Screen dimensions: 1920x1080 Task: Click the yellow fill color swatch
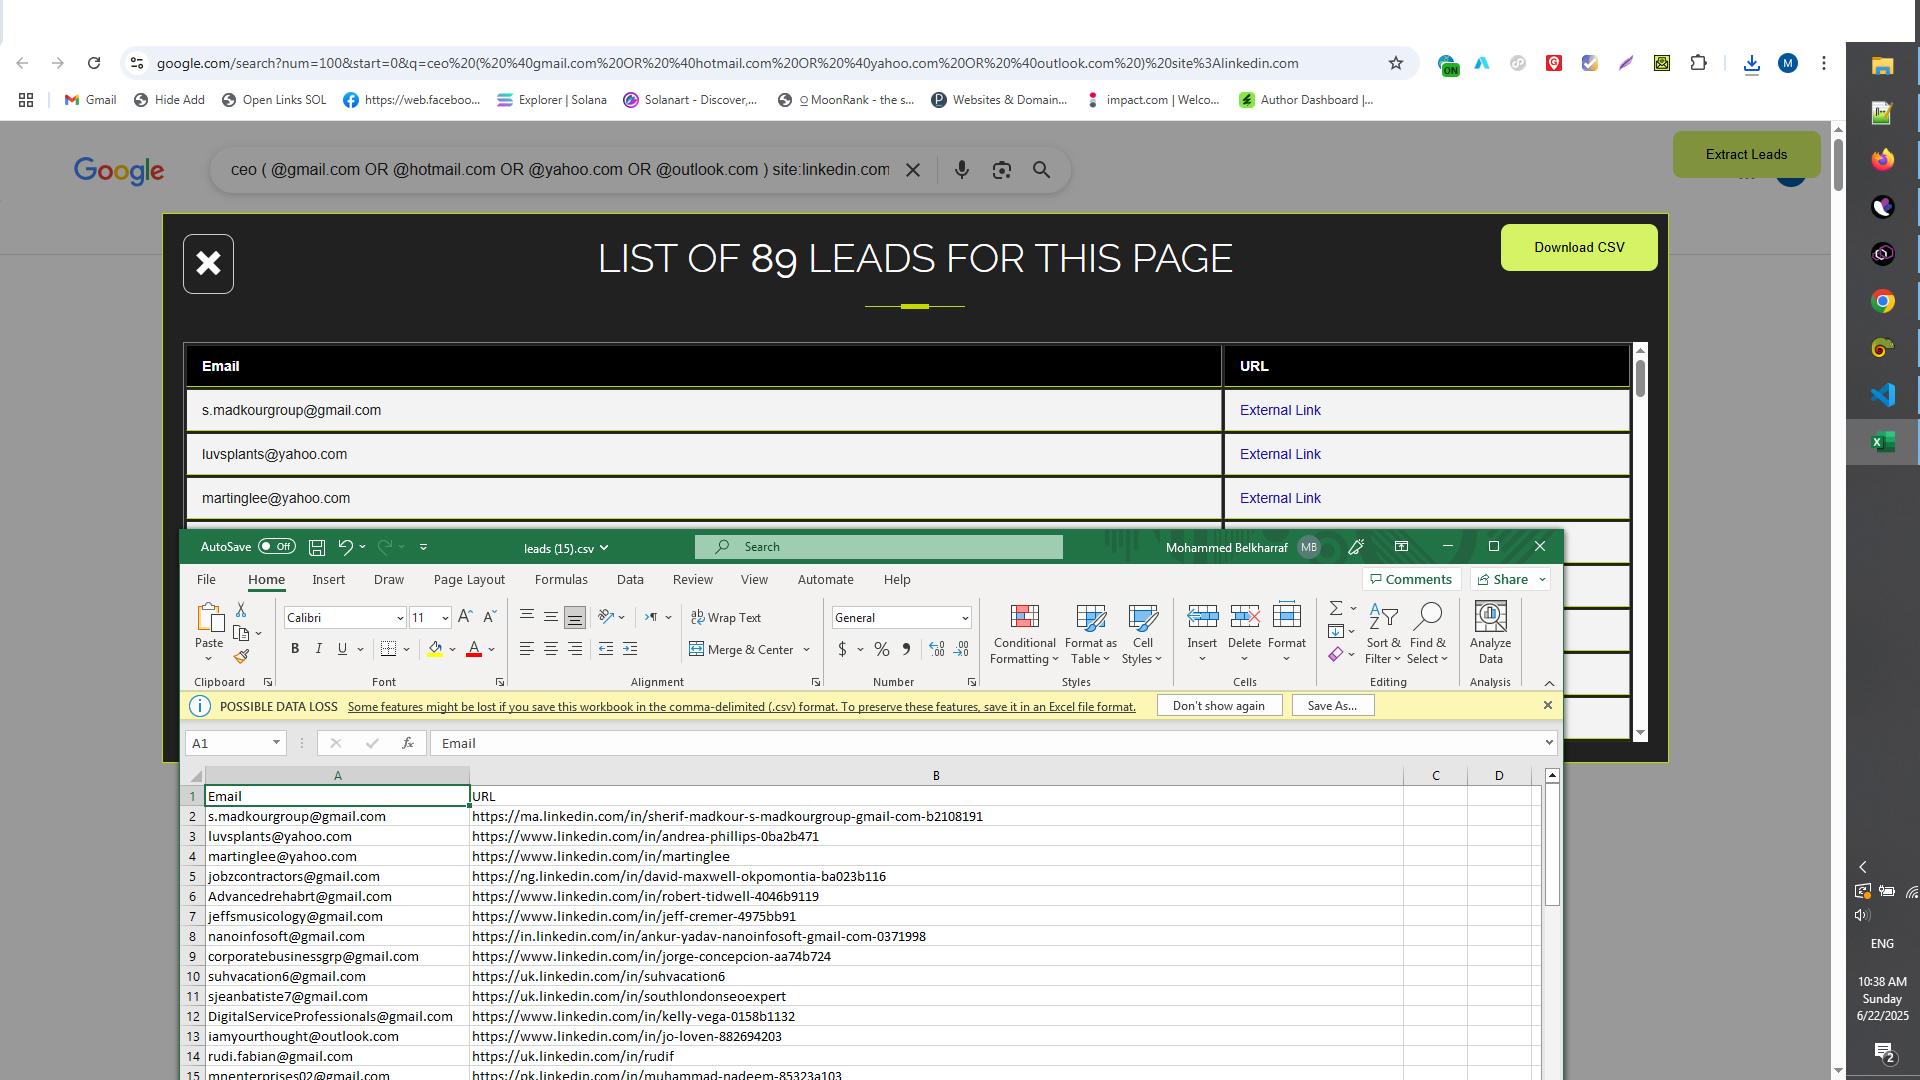pyautogui.click(x=435, y=649)
